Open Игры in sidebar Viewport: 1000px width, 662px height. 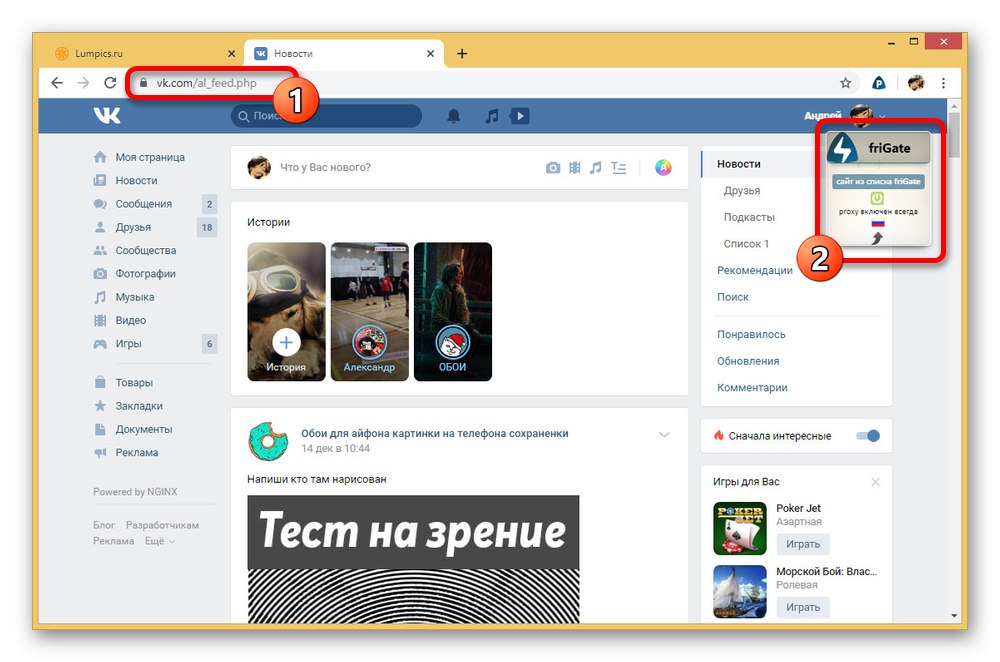point(128,344)
